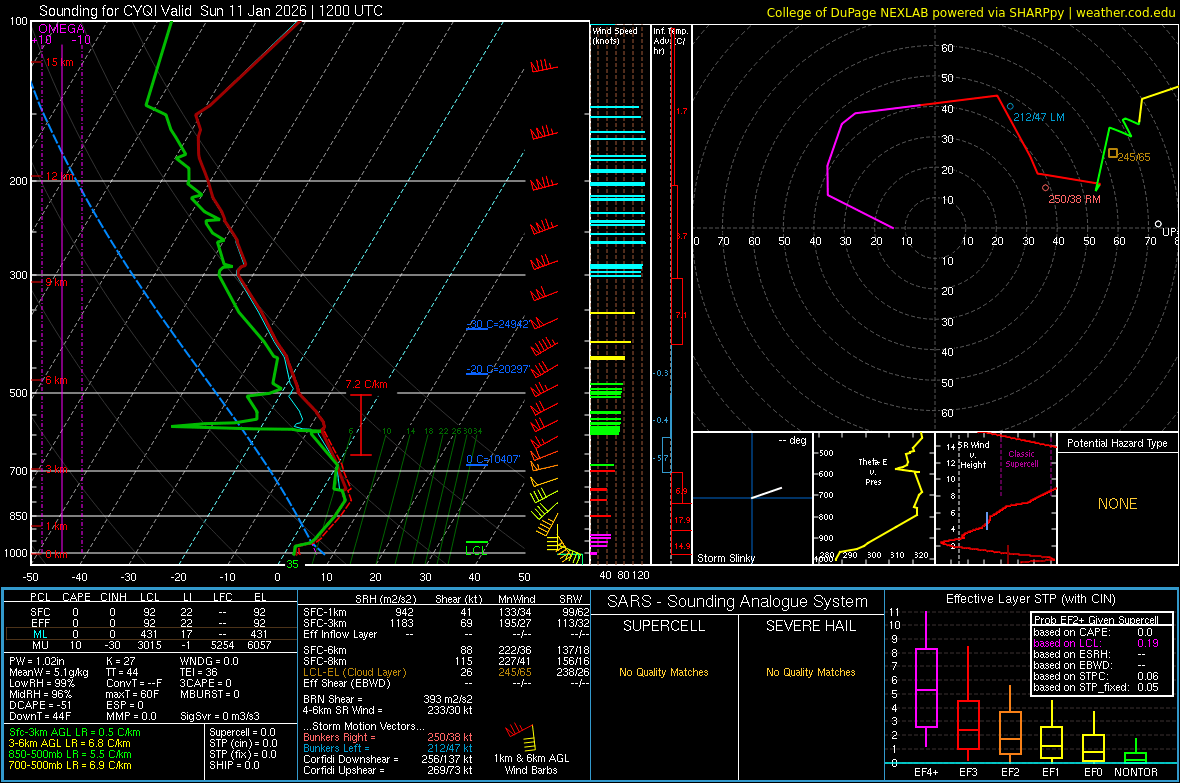Select the 'MU' parcel row in table
1180x783 pixels.
click(150, 644)
